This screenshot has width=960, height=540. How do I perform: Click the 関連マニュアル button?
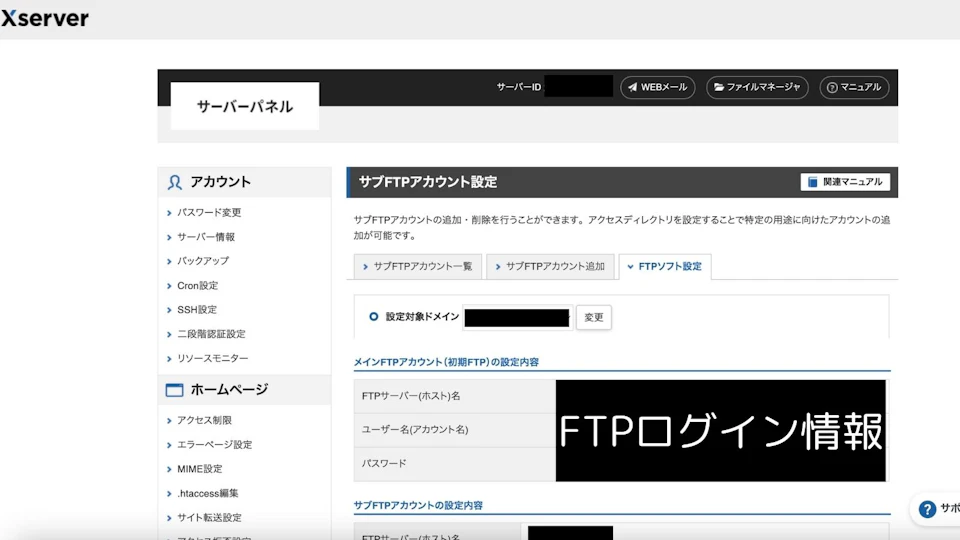(x=845, y=182)
